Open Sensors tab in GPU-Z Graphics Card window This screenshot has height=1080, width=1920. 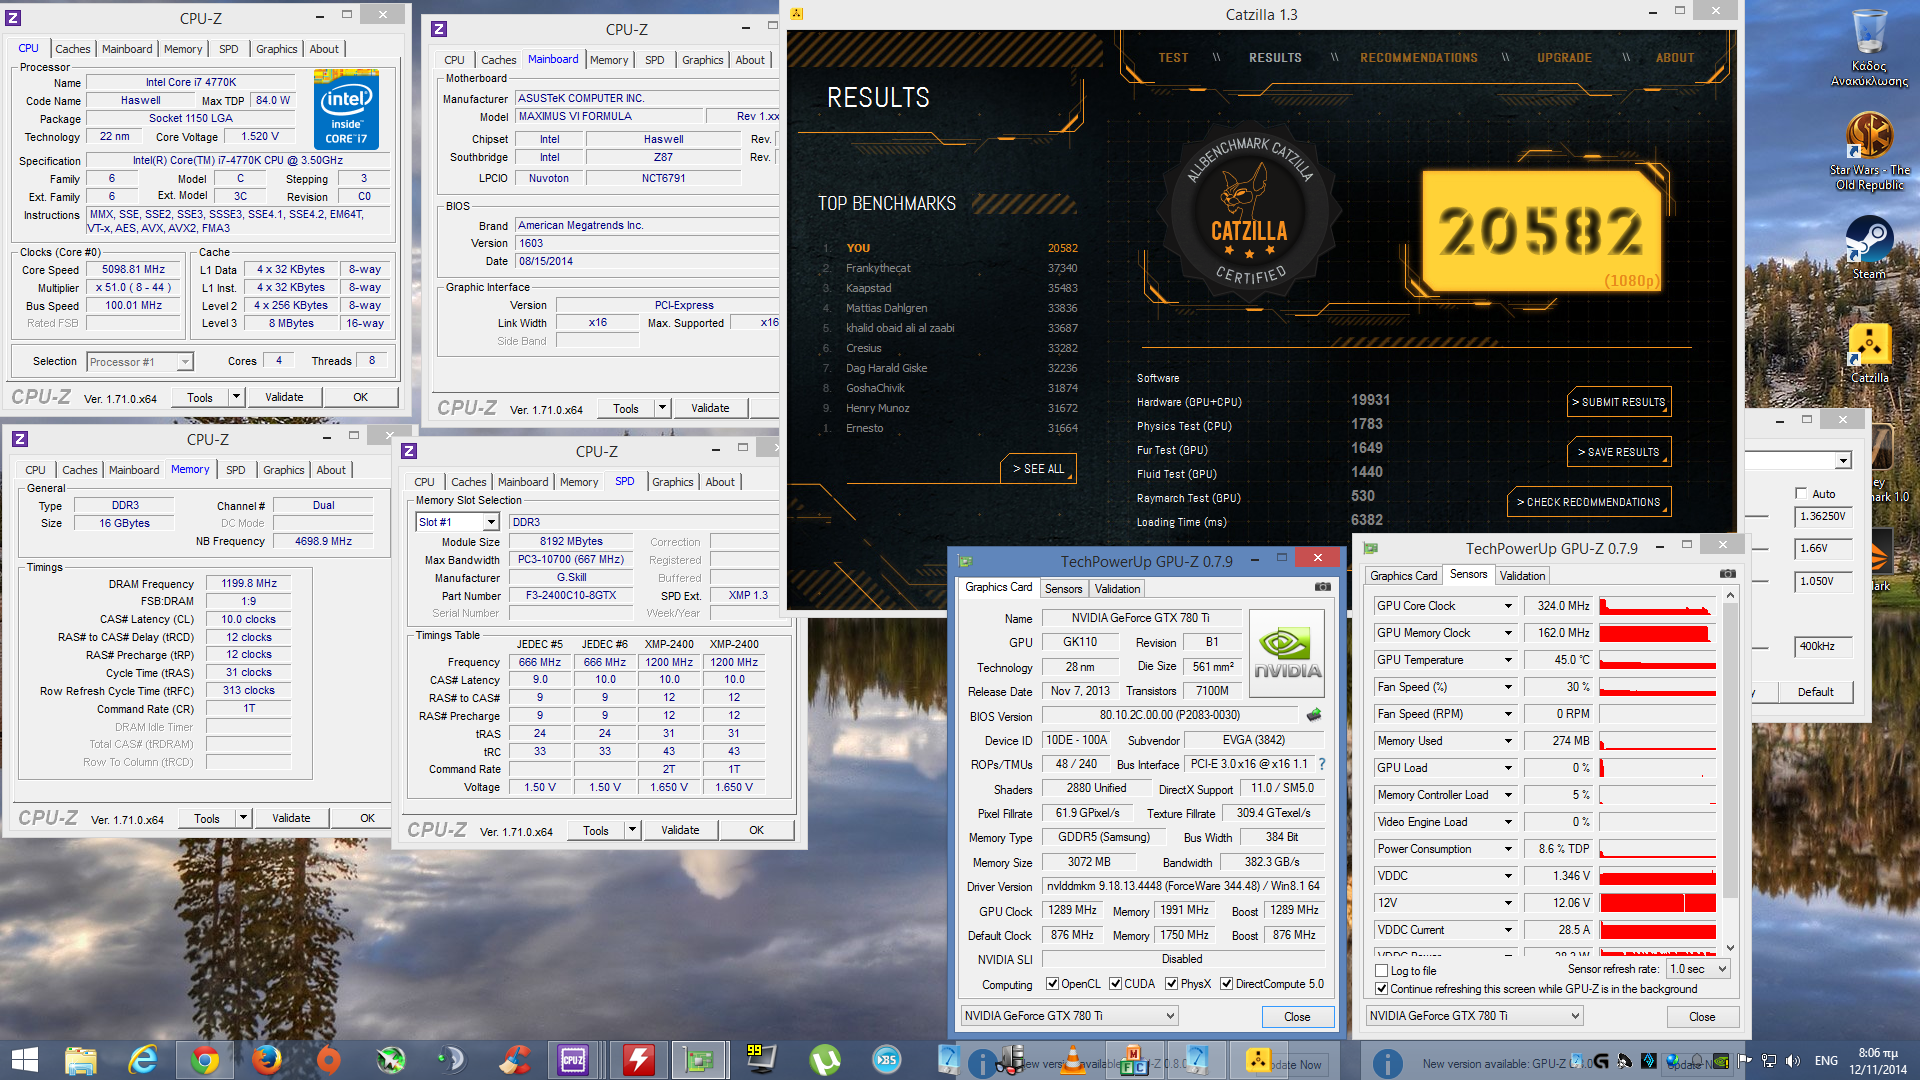tap(1064, 589)
